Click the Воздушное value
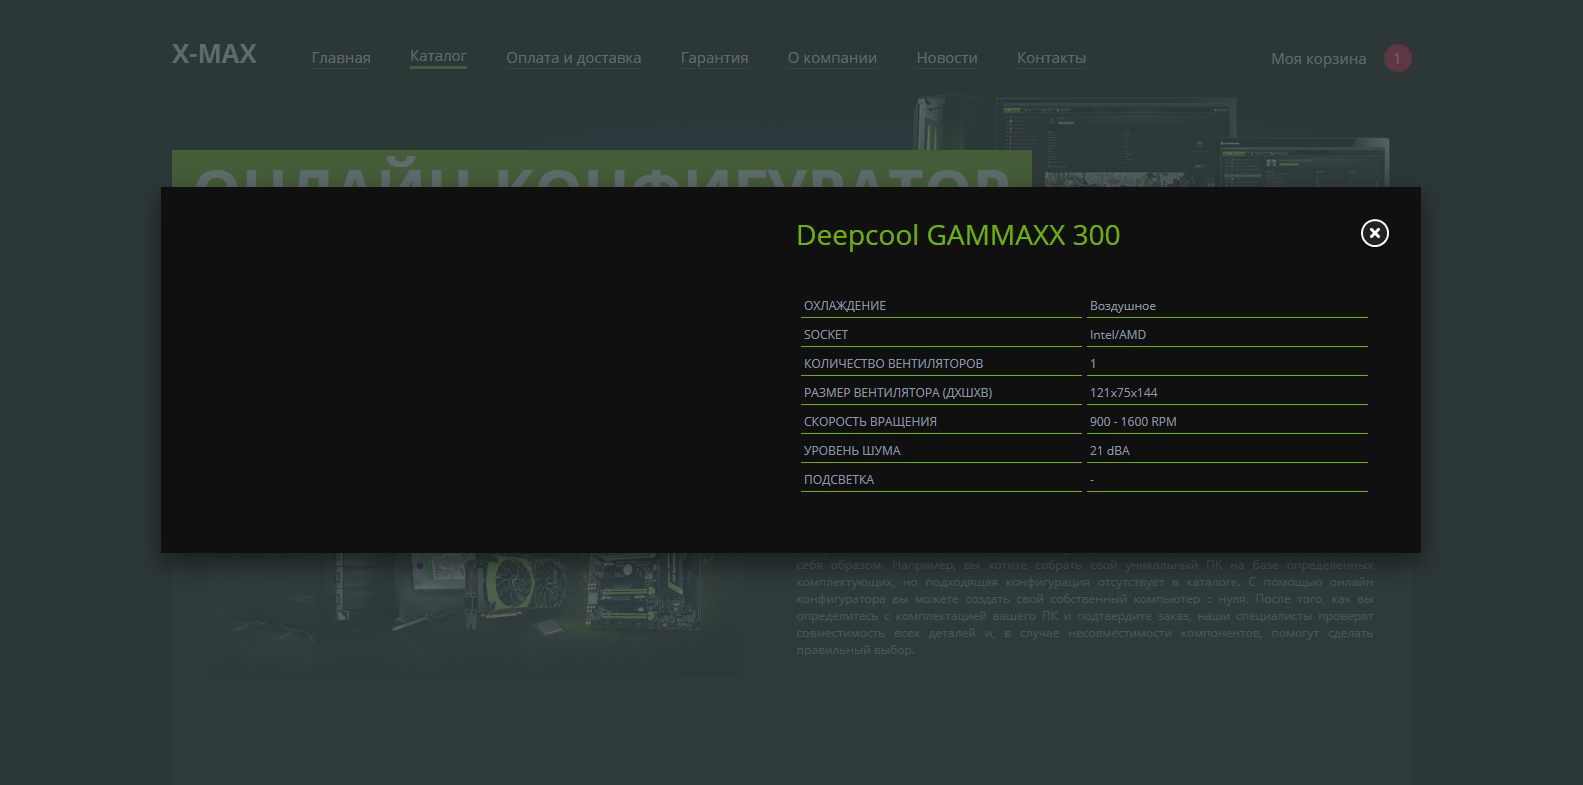 point(1122,306)
